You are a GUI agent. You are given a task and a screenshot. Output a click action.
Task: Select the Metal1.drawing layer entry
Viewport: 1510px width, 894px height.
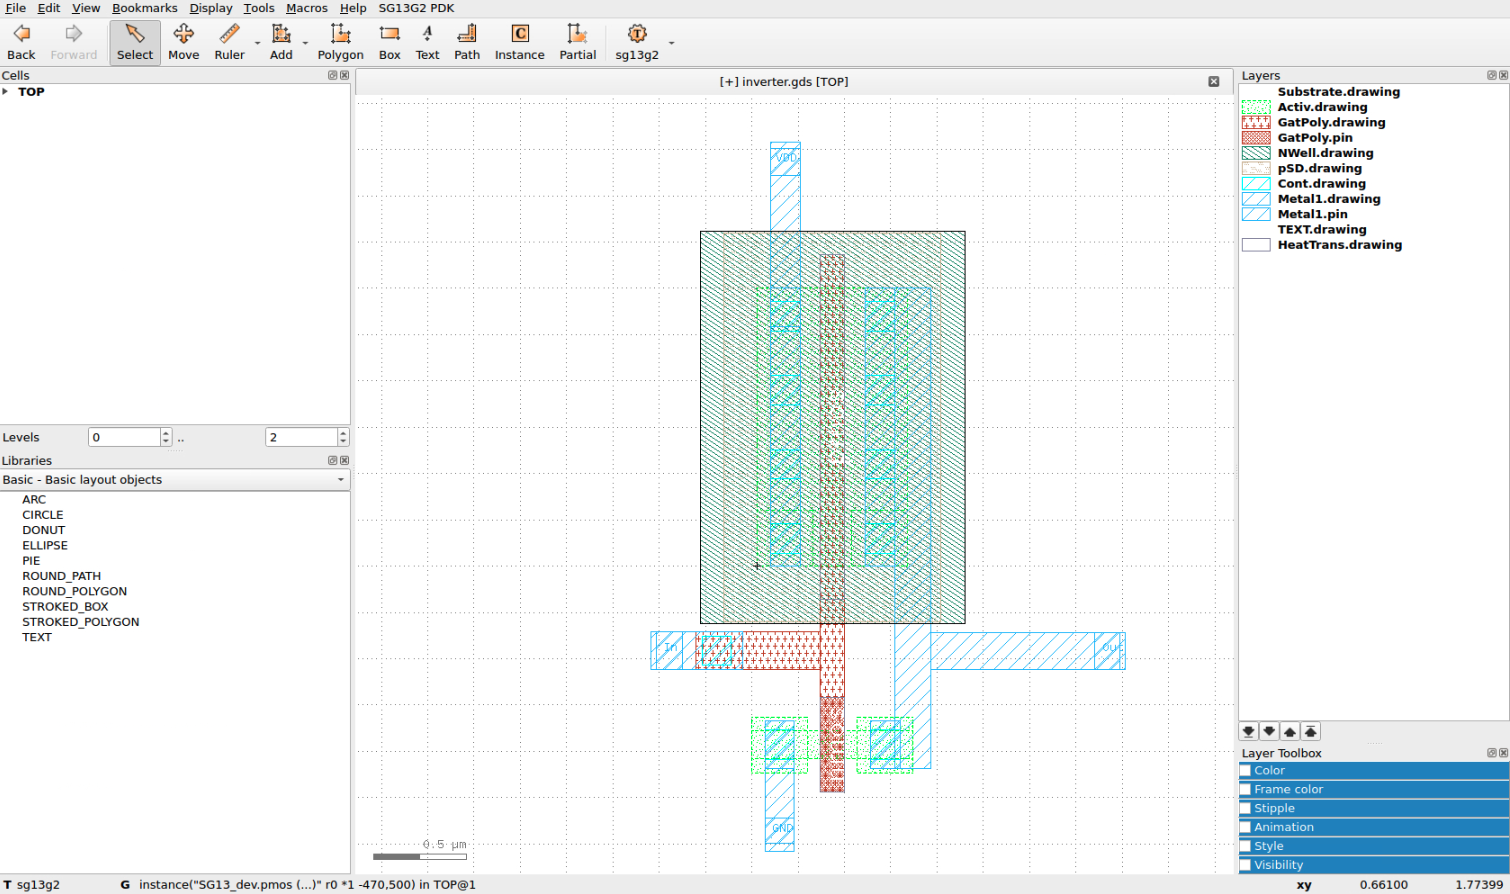click(1328, 199)
